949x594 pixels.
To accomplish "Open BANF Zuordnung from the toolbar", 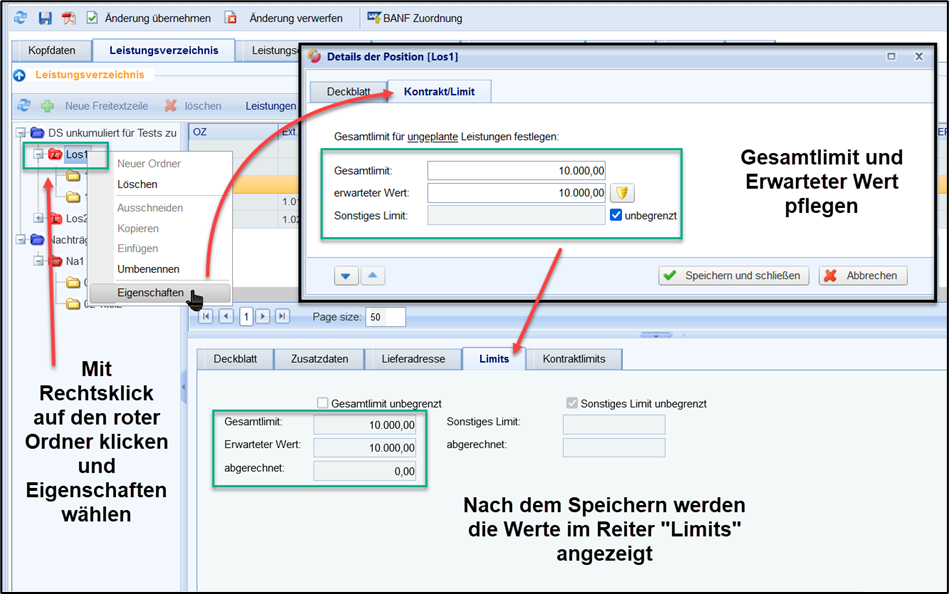I will (x=410, y=18).
